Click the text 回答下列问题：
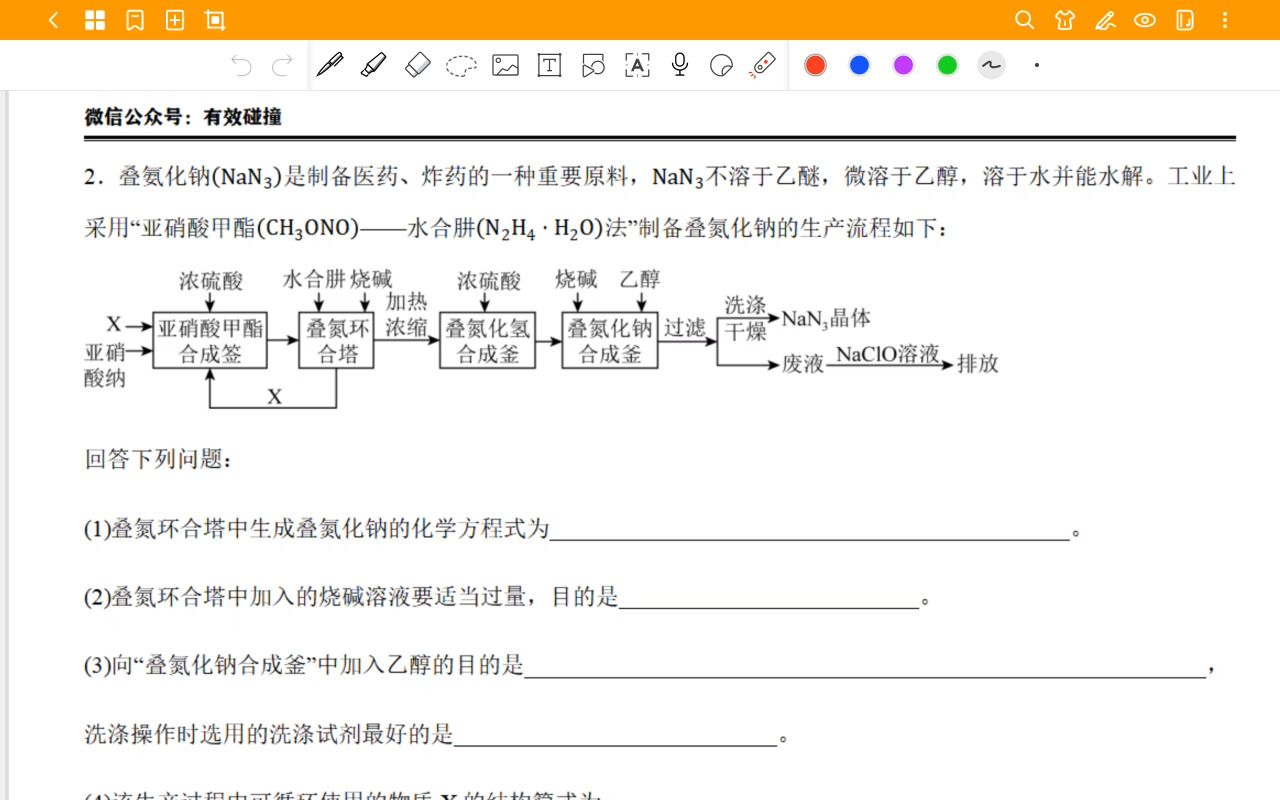This screenshot has height=800, width=1280. [x=160, y=459]
